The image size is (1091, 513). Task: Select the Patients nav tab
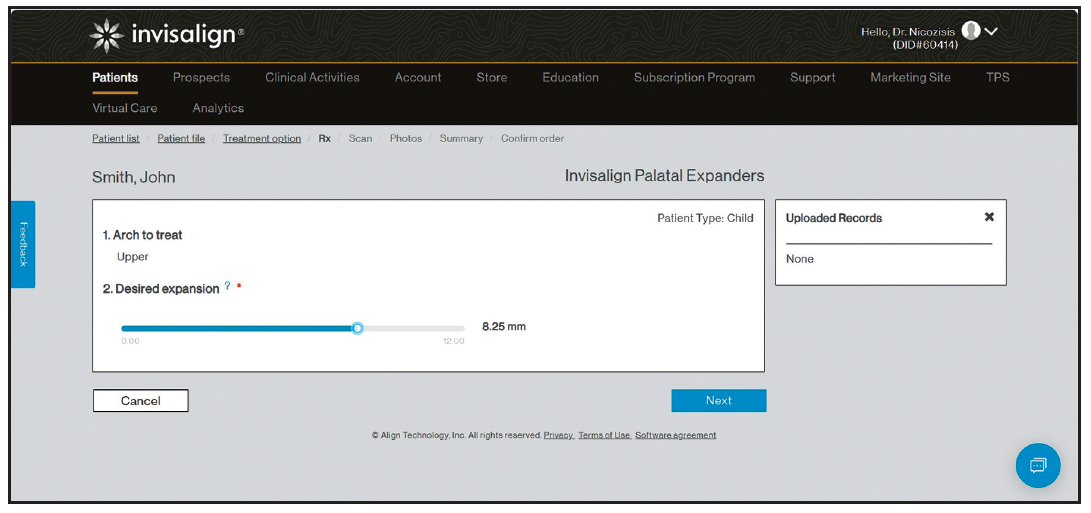click(x=115, y=77)
